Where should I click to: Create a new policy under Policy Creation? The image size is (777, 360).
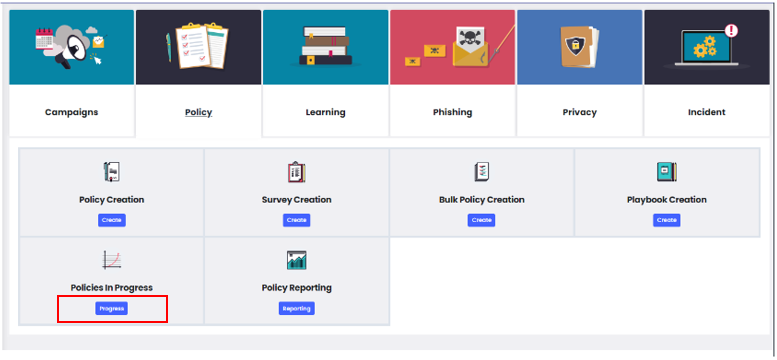click(111, 220)
